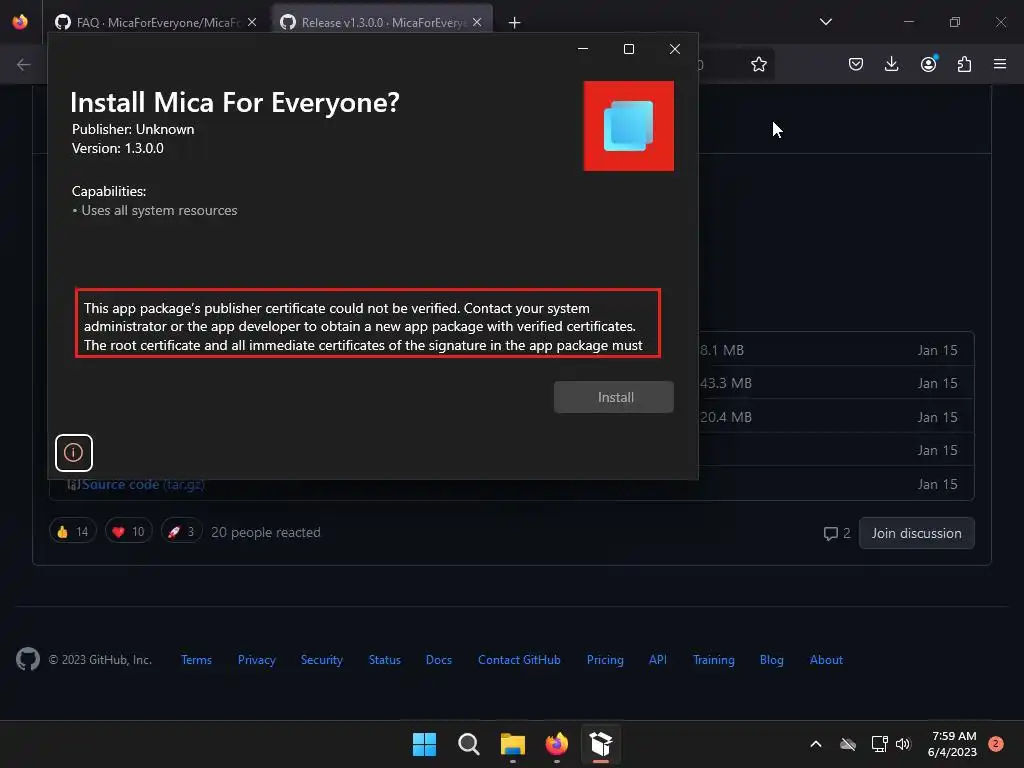Click the 20.4 MB asset size
Image resolution: width=1024 pixels, height=768 pixels.
(x=726, y=417)
